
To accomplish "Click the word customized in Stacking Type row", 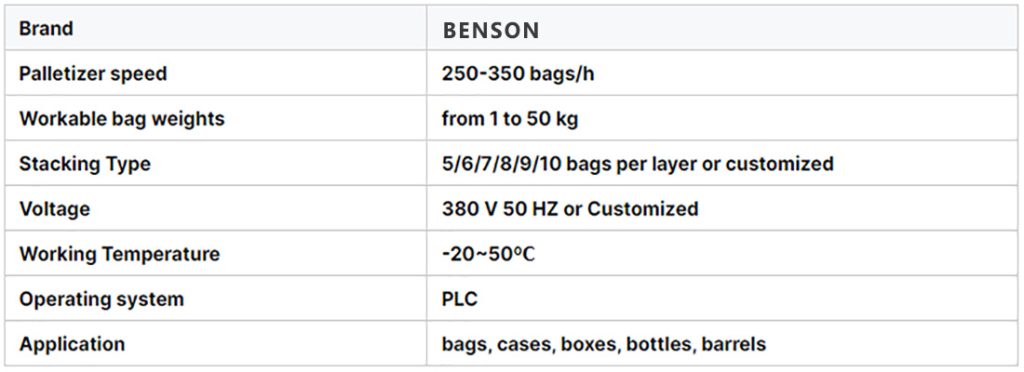I will 780,164.
